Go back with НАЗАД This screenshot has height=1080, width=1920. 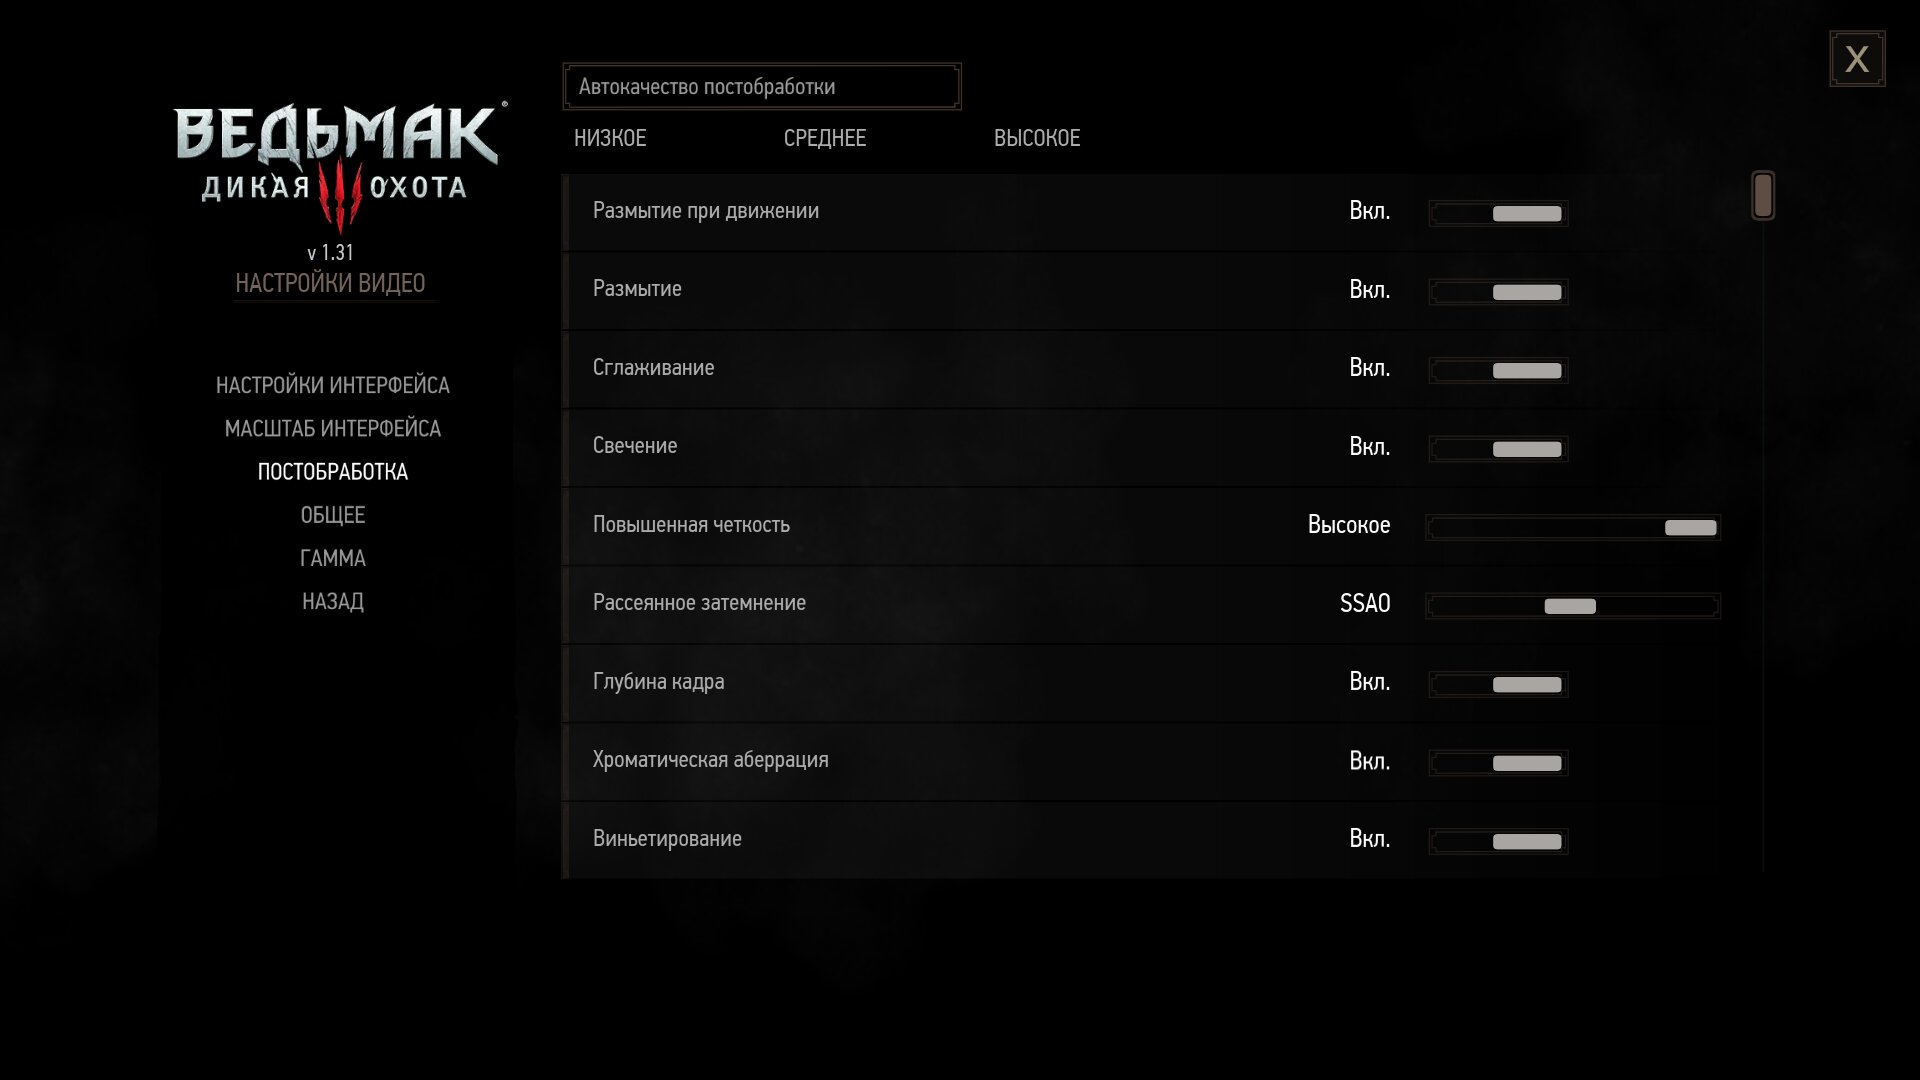333,601
